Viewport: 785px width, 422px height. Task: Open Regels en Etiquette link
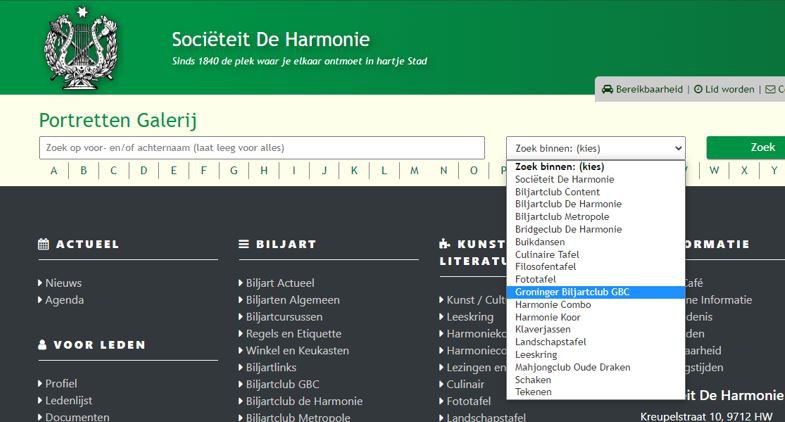(x=293, y=334)
